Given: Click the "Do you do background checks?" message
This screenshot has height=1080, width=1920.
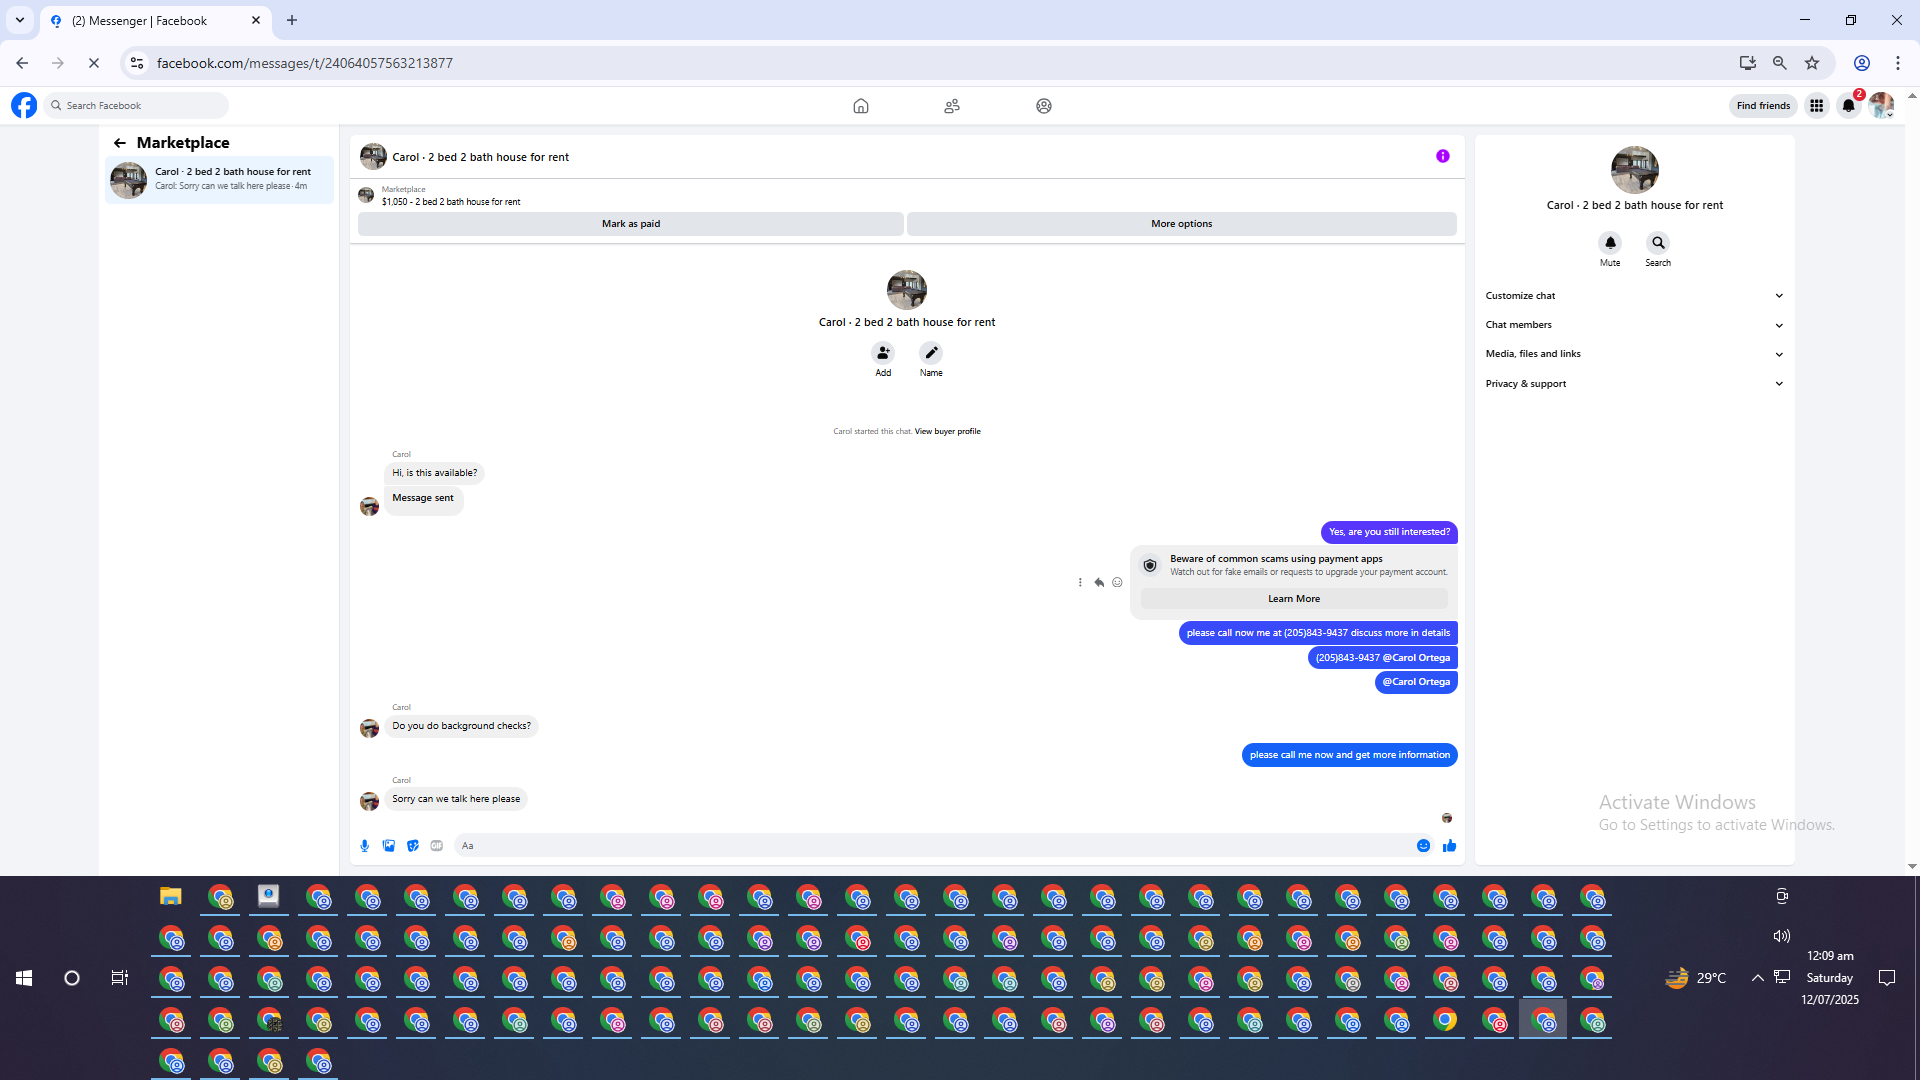Looking at the screenshot, I should tap(462, 726).
